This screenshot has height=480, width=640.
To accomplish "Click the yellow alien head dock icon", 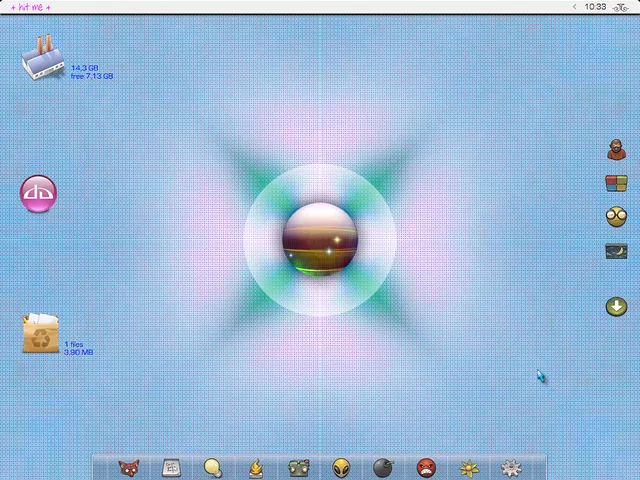I will point(341,467).
